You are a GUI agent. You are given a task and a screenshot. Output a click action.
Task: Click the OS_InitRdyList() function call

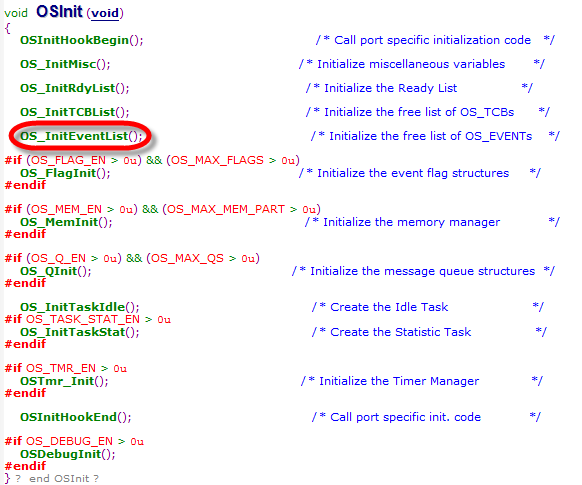(75, 88)
